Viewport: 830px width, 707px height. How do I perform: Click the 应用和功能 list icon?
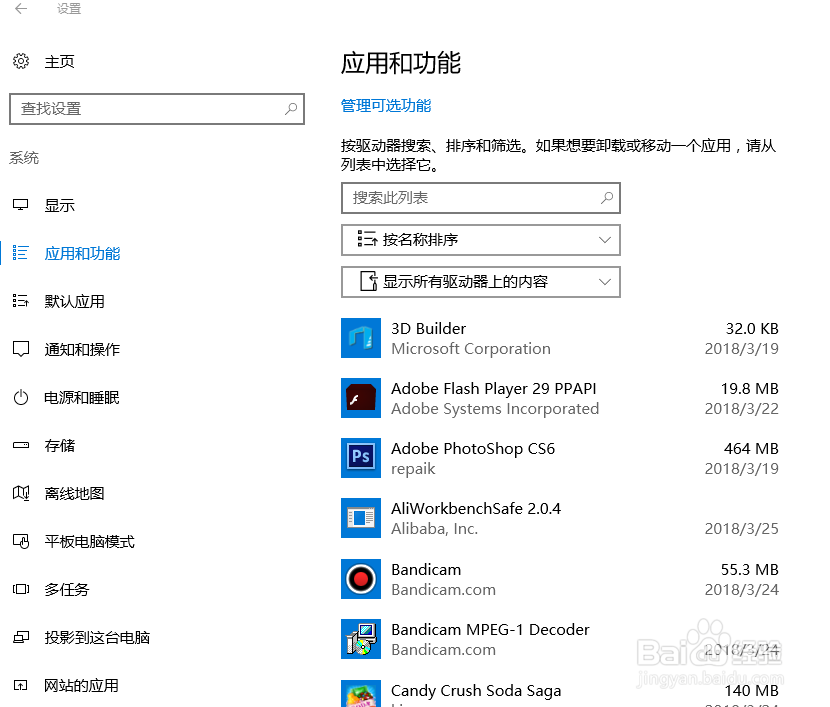point(21,252)
